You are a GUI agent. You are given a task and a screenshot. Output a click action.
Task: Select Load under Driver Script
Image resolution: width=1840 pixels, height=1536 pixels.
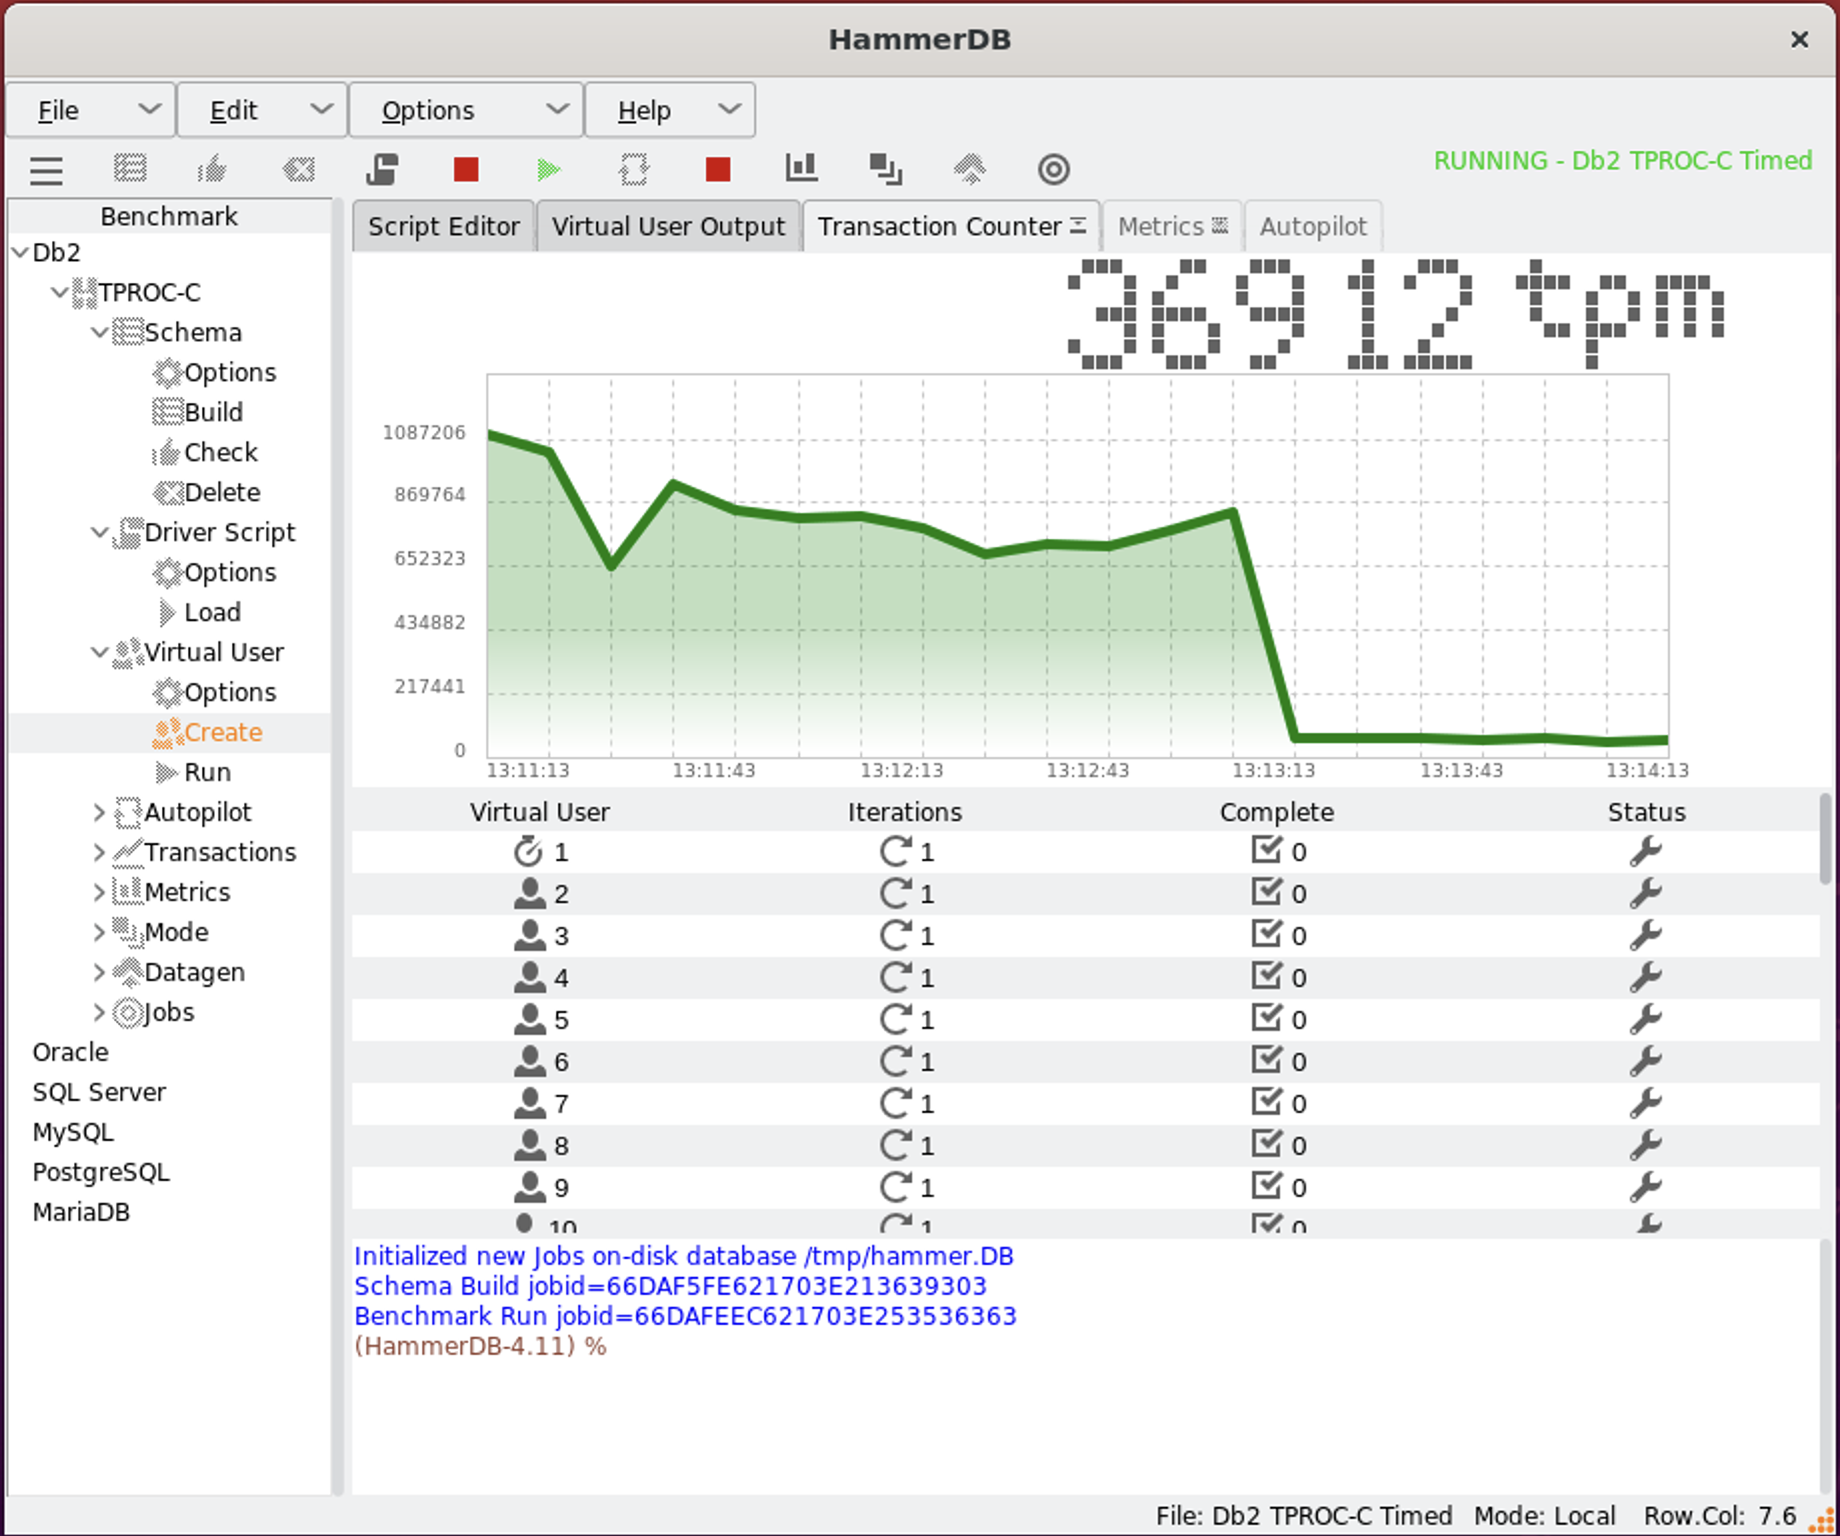tap(212, 612)
